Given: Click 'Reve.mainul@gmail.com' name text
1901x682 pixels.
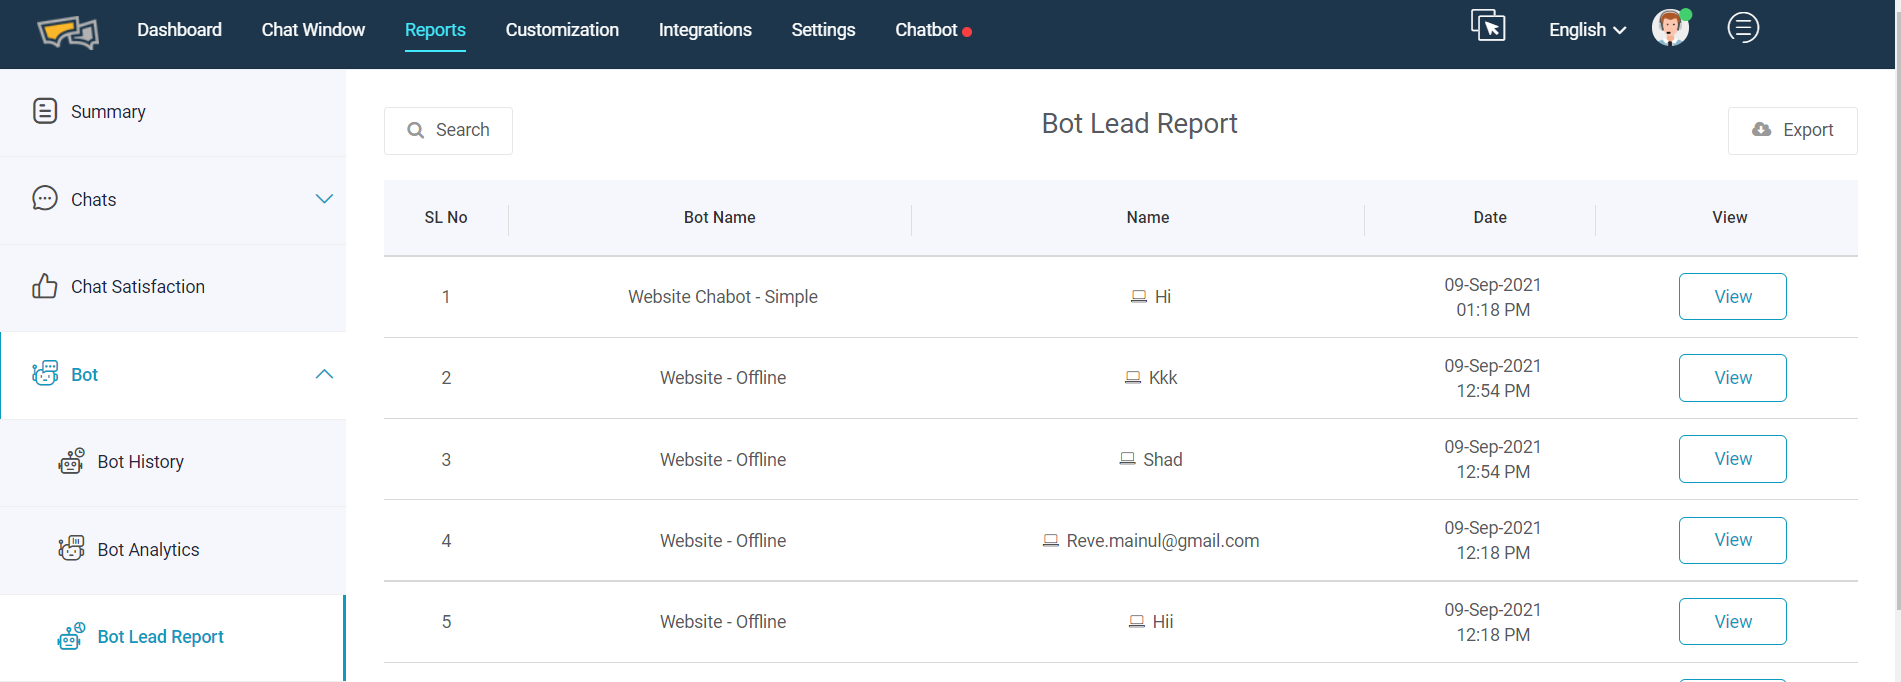Looking at the screenshot, I should tap(1163, 541).
